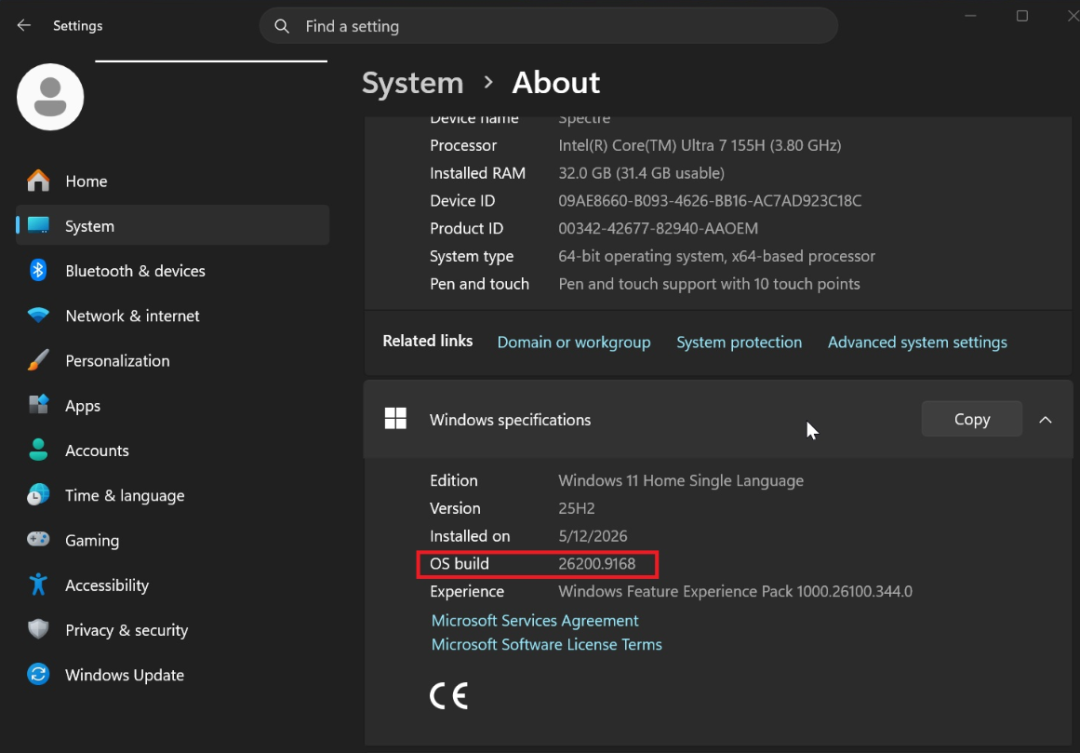Click the Accounts person icon
The height and width of the screenshot is (753, 1080).
pyautogui.click(x=39, y=450)
